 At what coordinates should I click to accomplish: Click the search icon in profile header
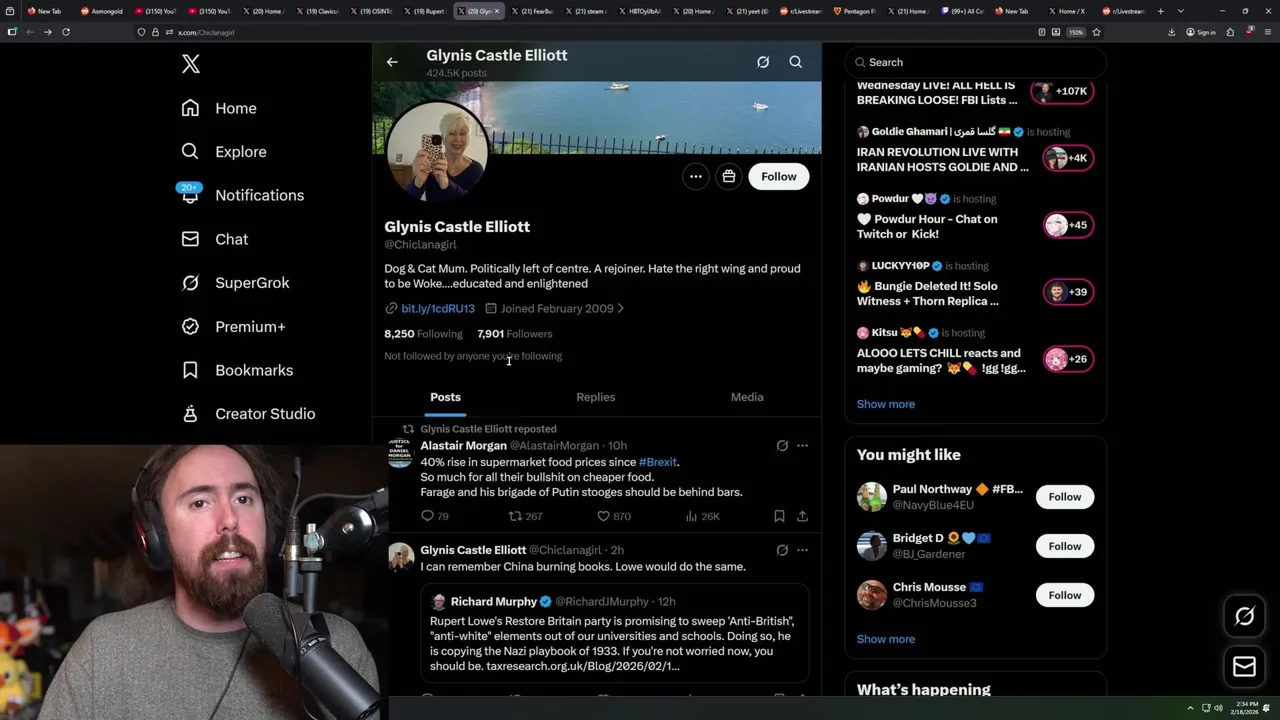796,62
